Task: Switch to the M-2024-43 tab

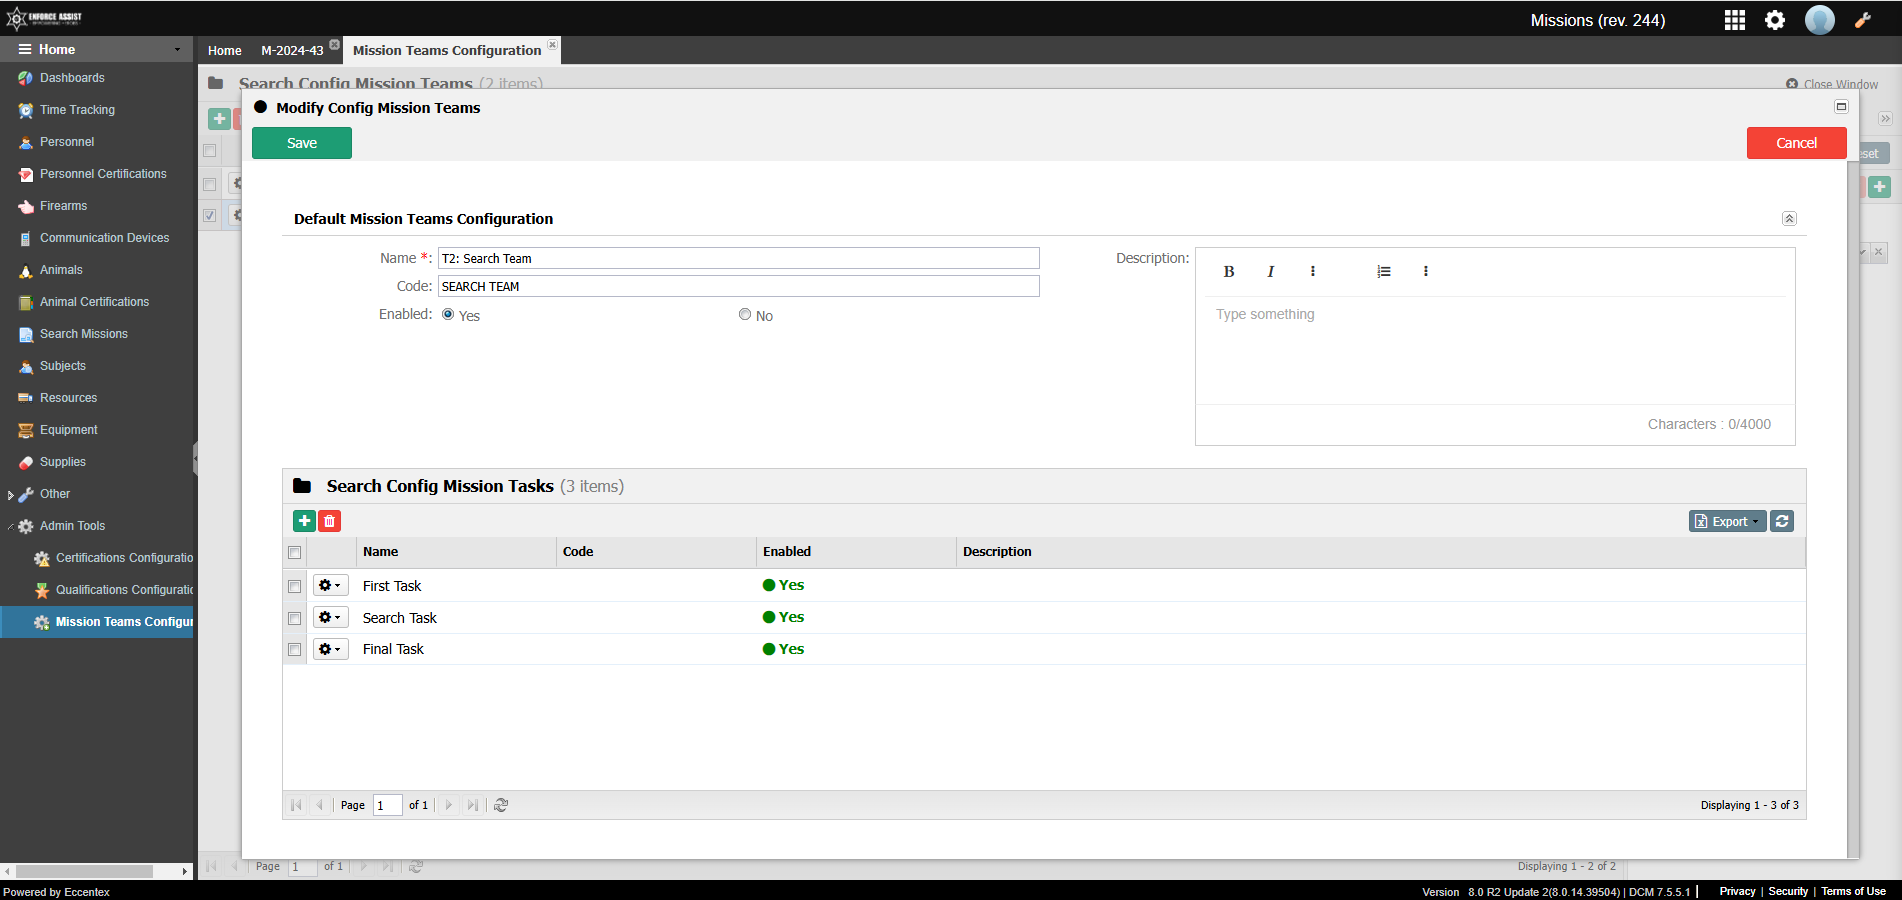Action: point(292,51)
